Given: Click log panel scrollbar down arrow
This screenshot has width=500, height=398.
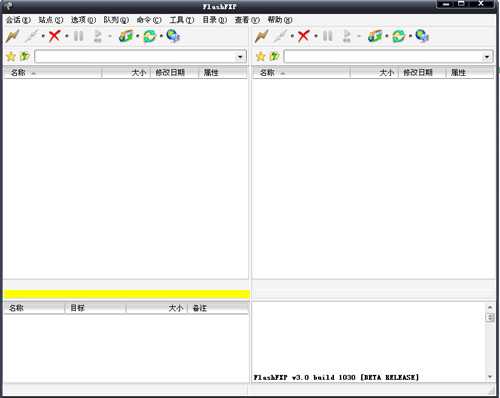Looking at the screenshot, I should pyautogui.click(x=490, y=376).
